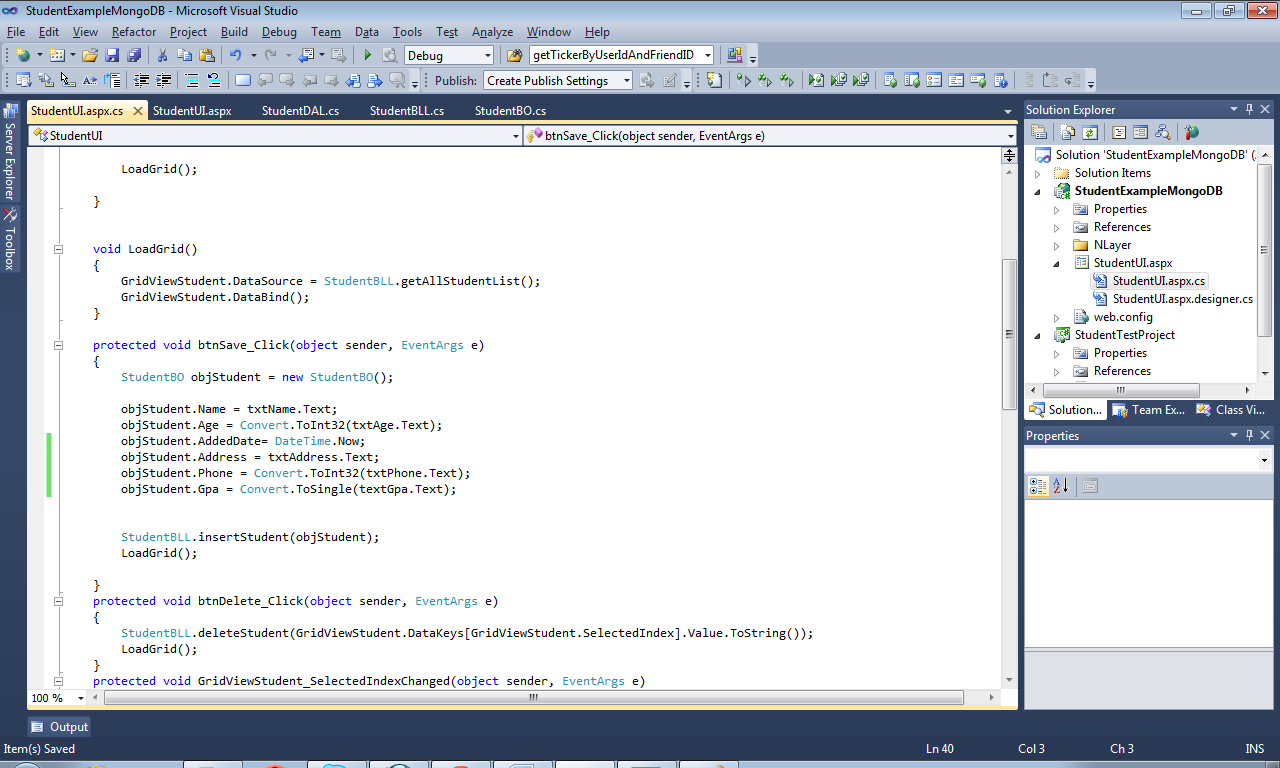Switch to the StudentDAL.cs tab
This screenshot has width=1280, height=768.
click(299, 110)
